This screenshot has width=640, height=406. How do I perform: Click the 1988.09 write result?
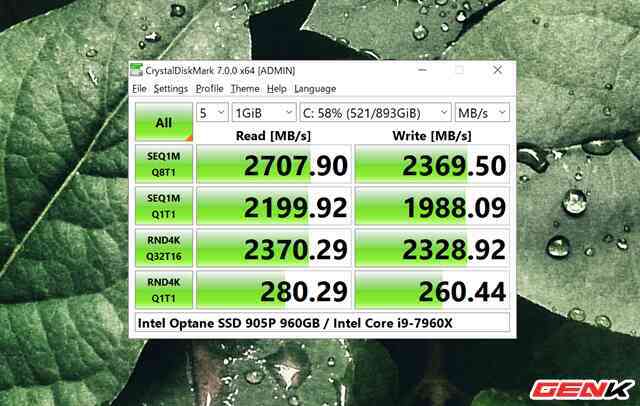pos(432,206)
